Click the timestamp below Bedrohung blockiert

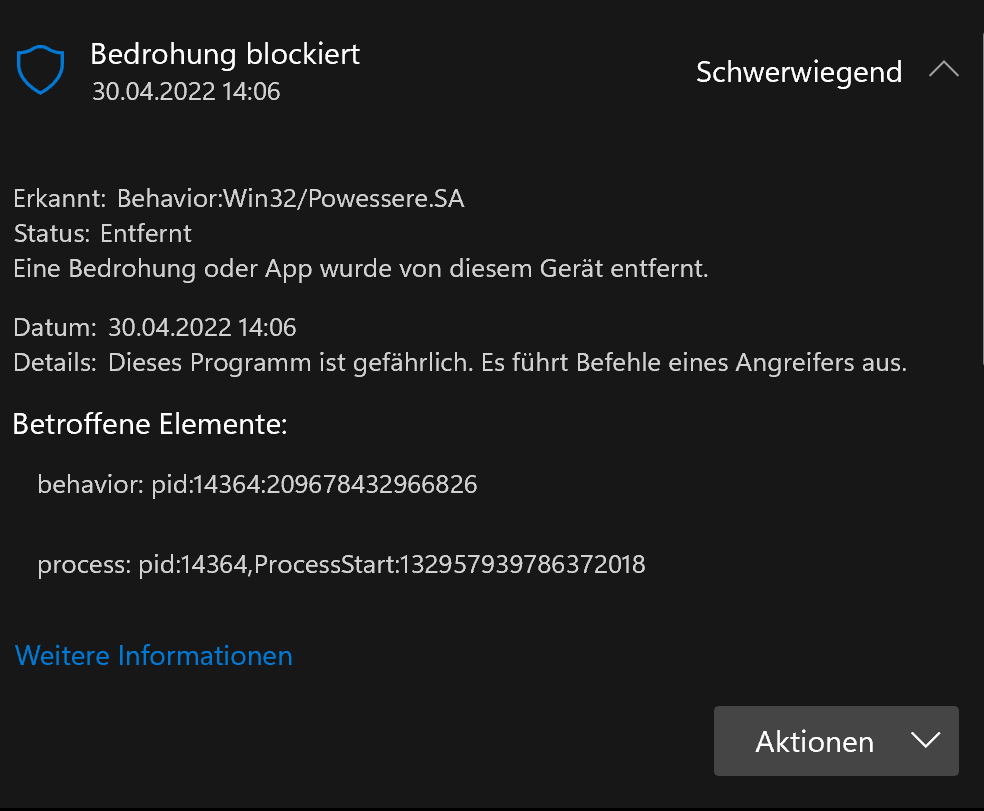pyautogui.click(x=186, y=92)
